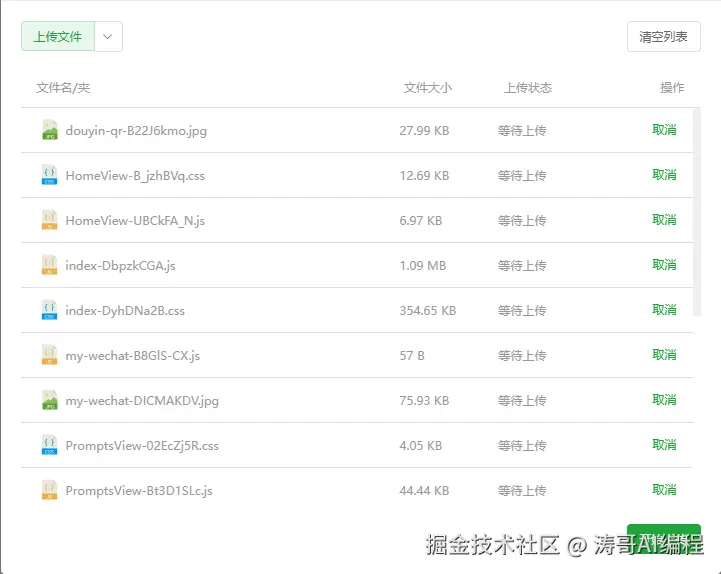Cancel upload of index-DbpzkCGA.js
Viewport: 721px width, 574px height.
(664, 265)
